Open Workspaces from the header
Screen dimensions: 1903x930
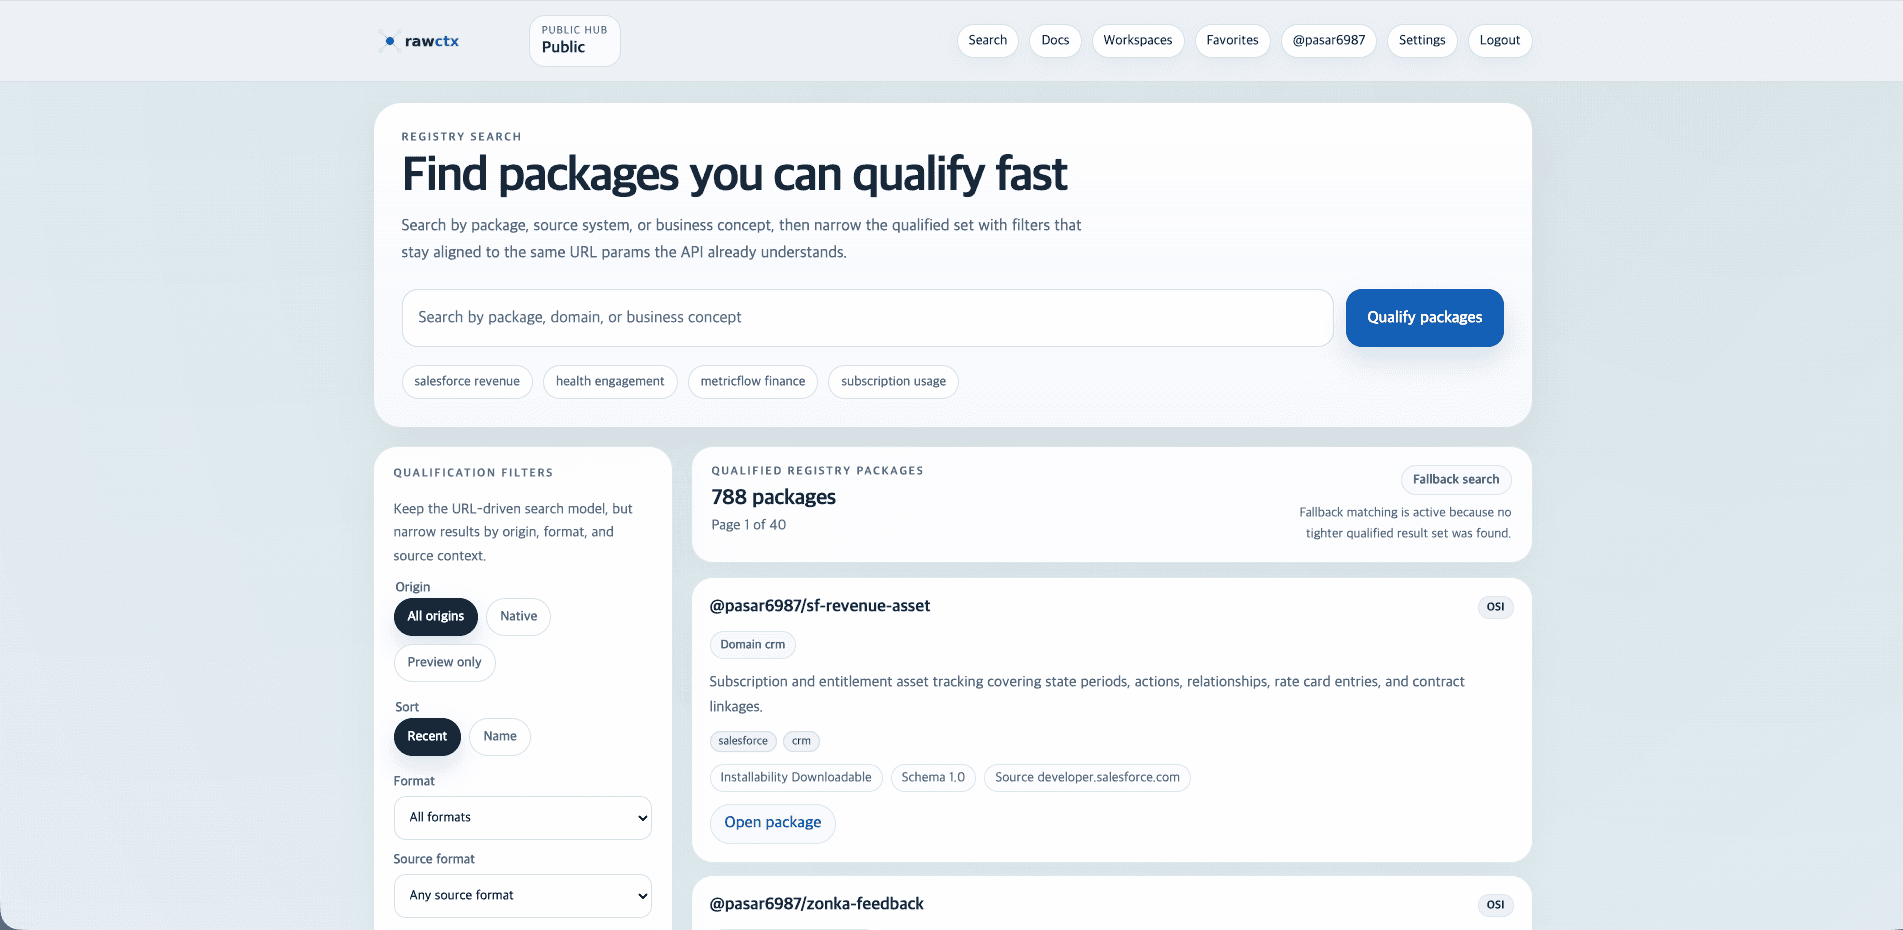coord(1137,41)
